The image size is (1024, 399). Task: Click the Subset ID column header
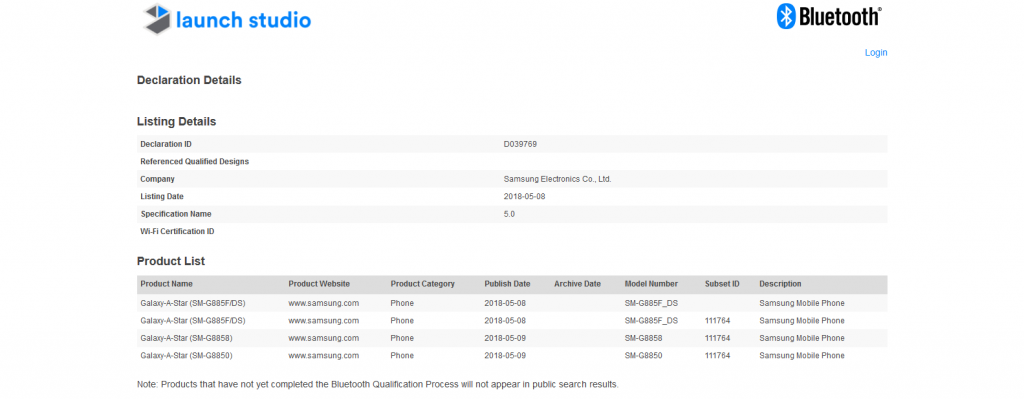(722, 284)
